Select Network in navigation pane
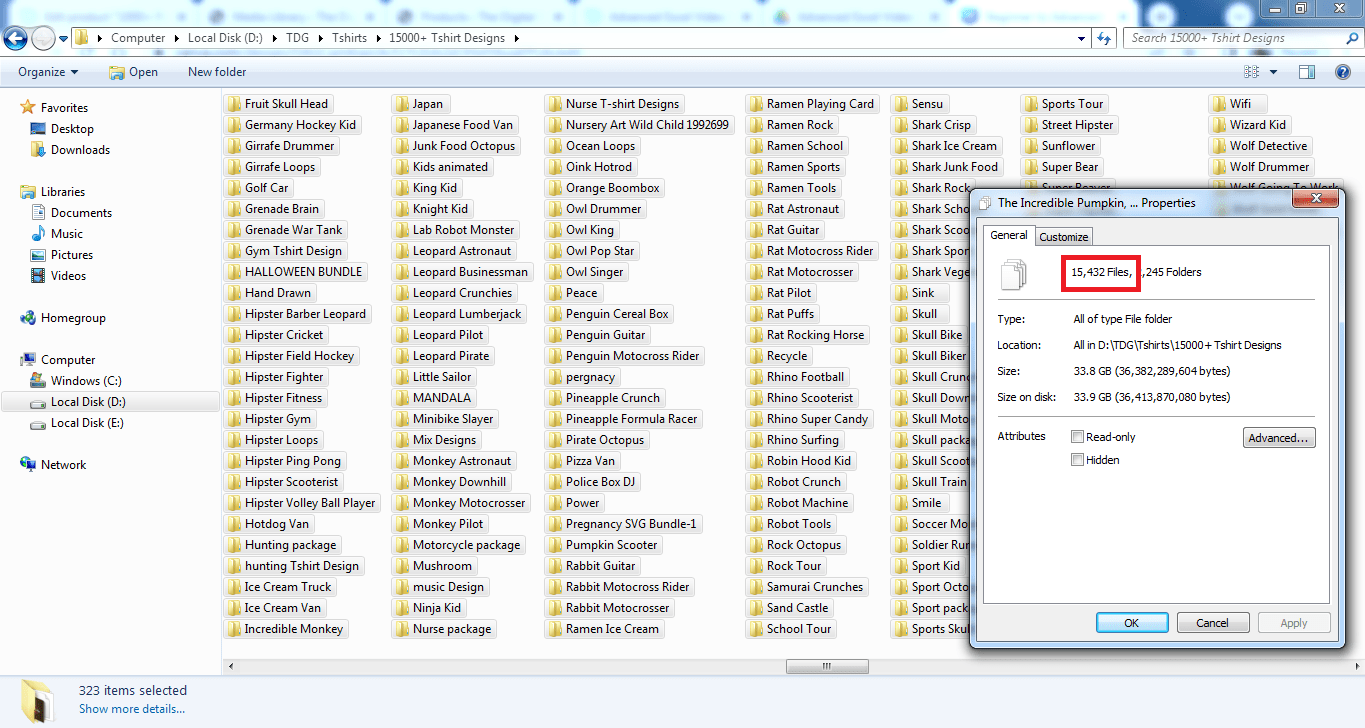 pyautogui.click(x=63, y=465)
